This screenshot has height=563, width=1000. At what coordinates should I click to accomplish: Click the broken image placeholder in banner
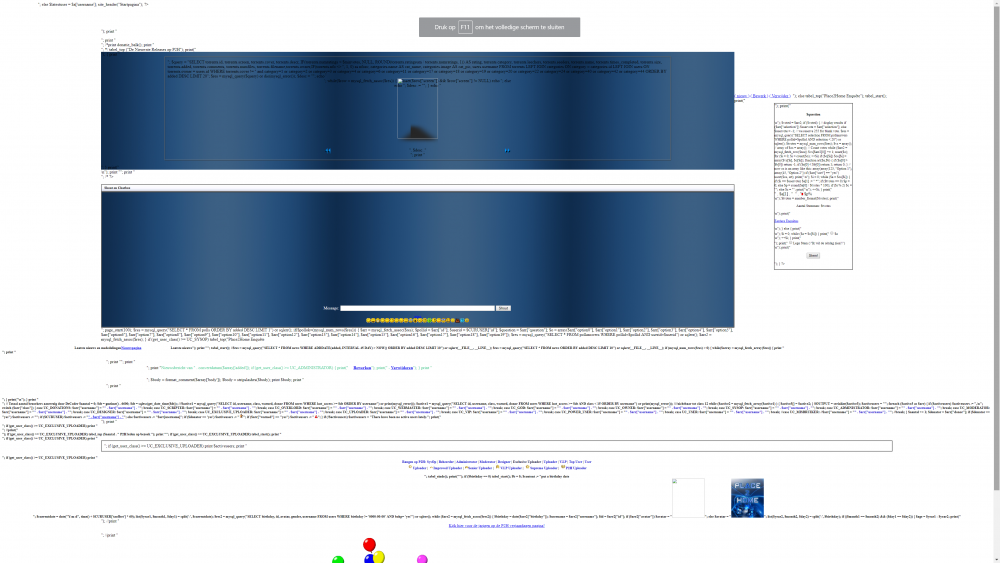(x=417, y=109)
